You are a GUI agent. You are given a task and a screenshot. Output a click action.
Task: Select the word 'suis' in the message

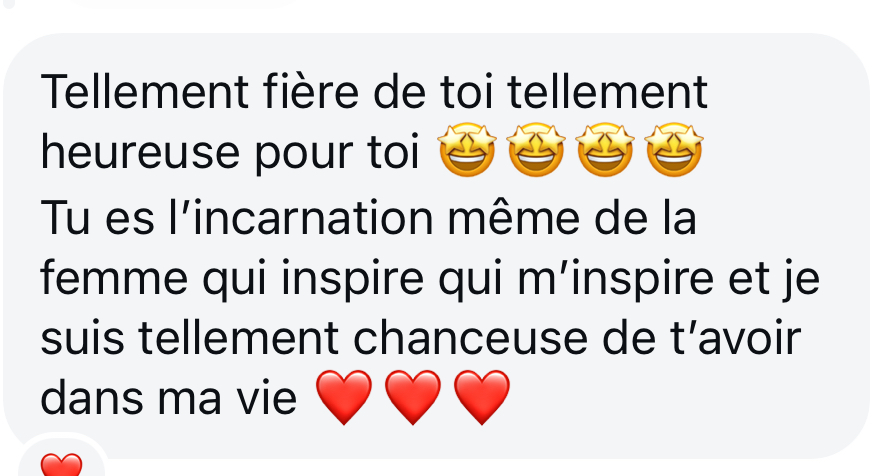click(x=82, y=339)
